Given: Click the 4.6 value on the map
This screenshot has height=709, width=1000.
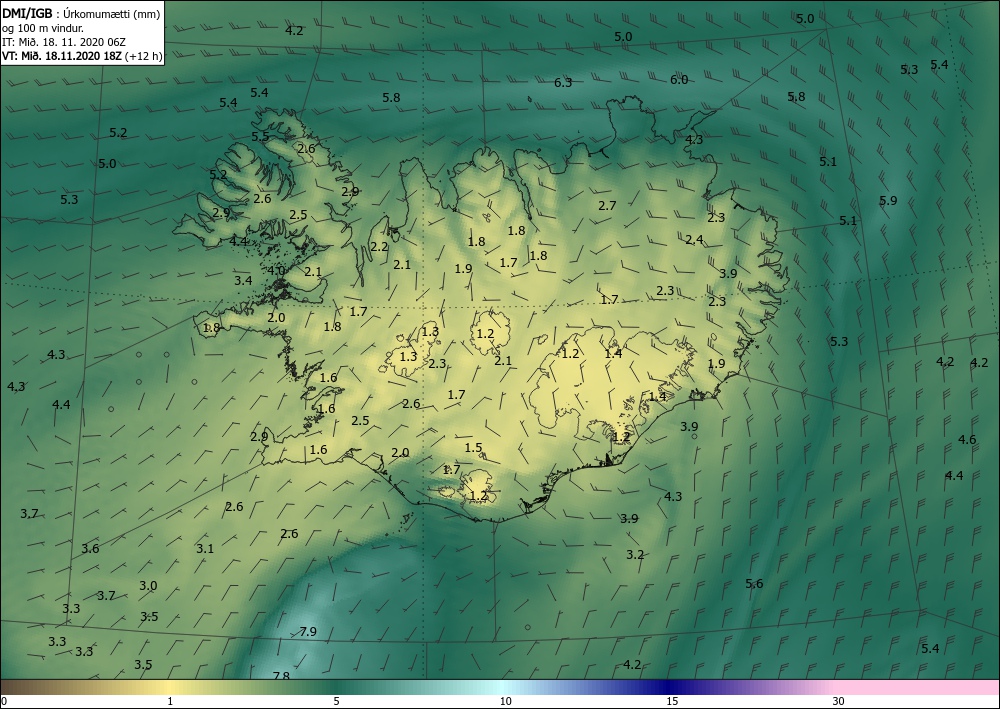Looking at the screenshot, I should (x=967, y=439).
